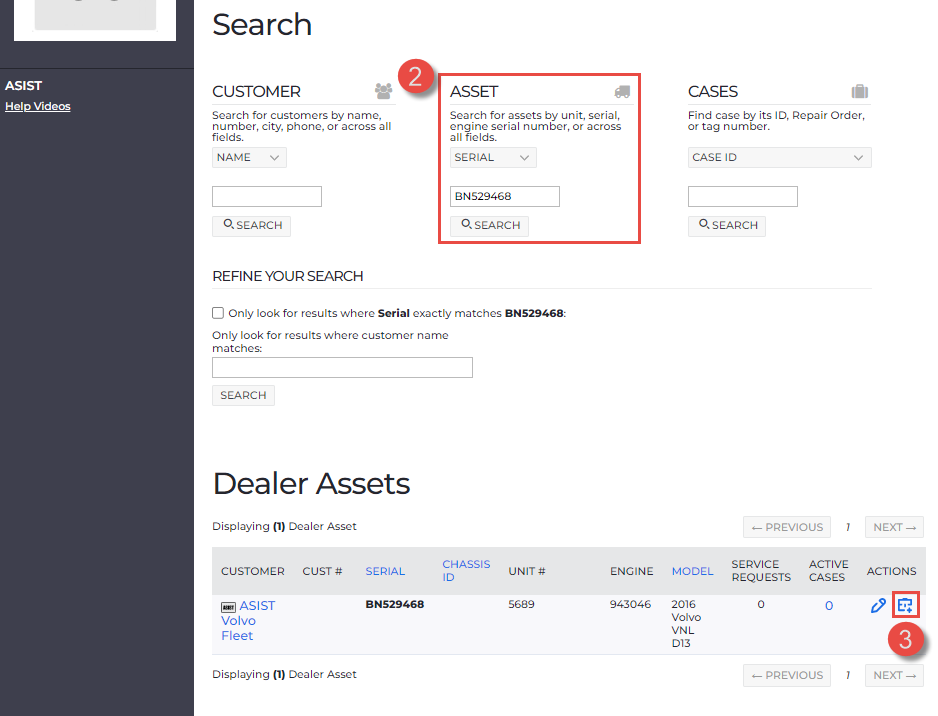Click the lower PREVIOUS pagination button
The image size is (938, 716).
[787, 675]
